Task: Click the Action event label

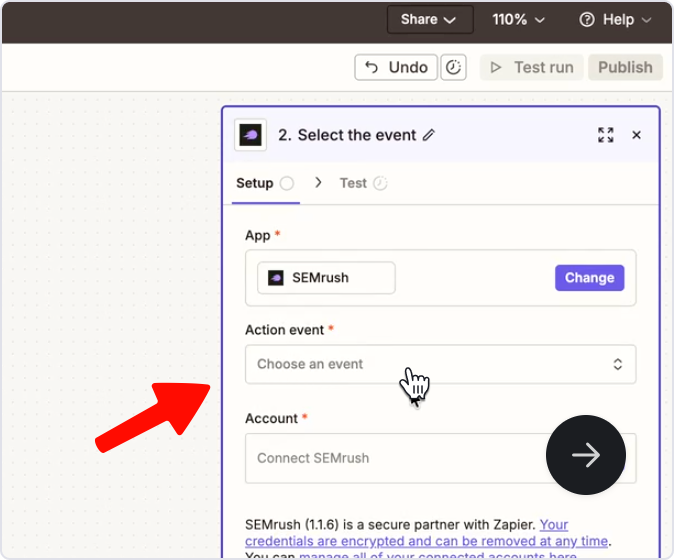Action: [x=285, y=330]
